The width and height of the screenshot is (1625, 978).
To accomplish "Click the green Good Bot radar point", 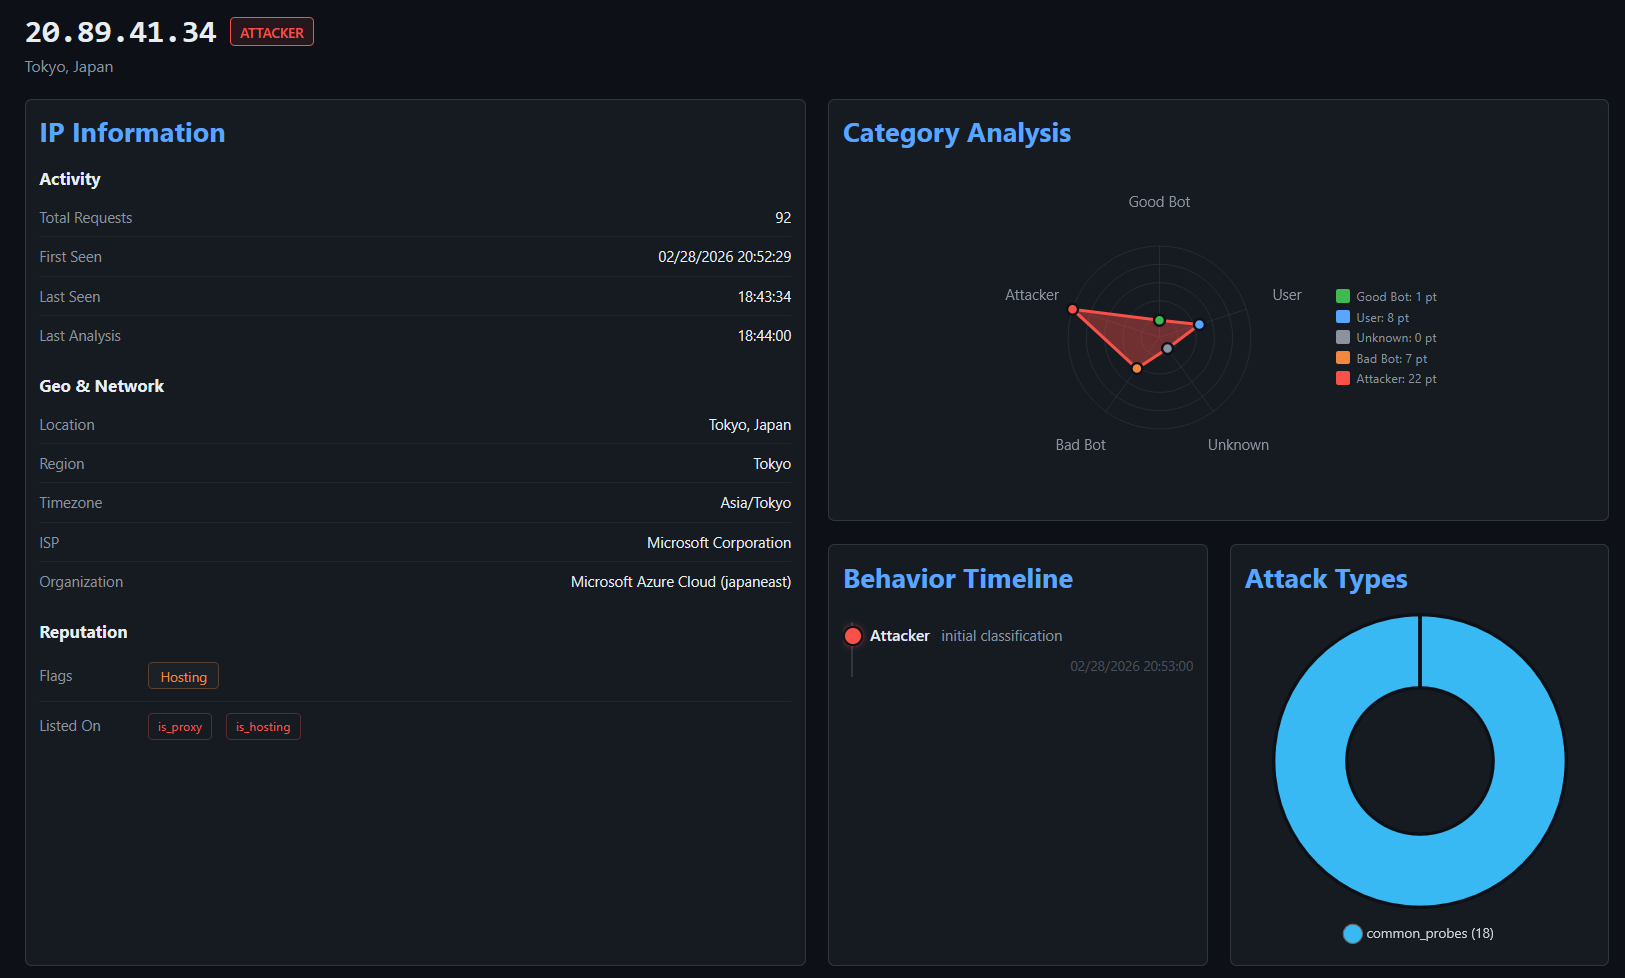I will click(1158, 321).
